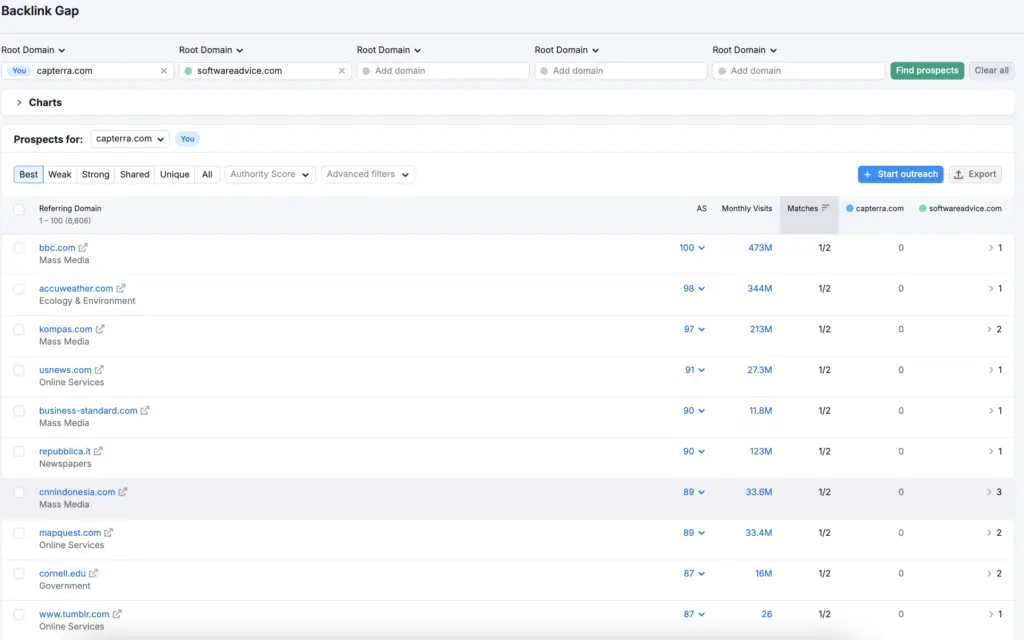Open repubblica.it external link icon
The image size is (1024, 640).
(x=98, y=451)
